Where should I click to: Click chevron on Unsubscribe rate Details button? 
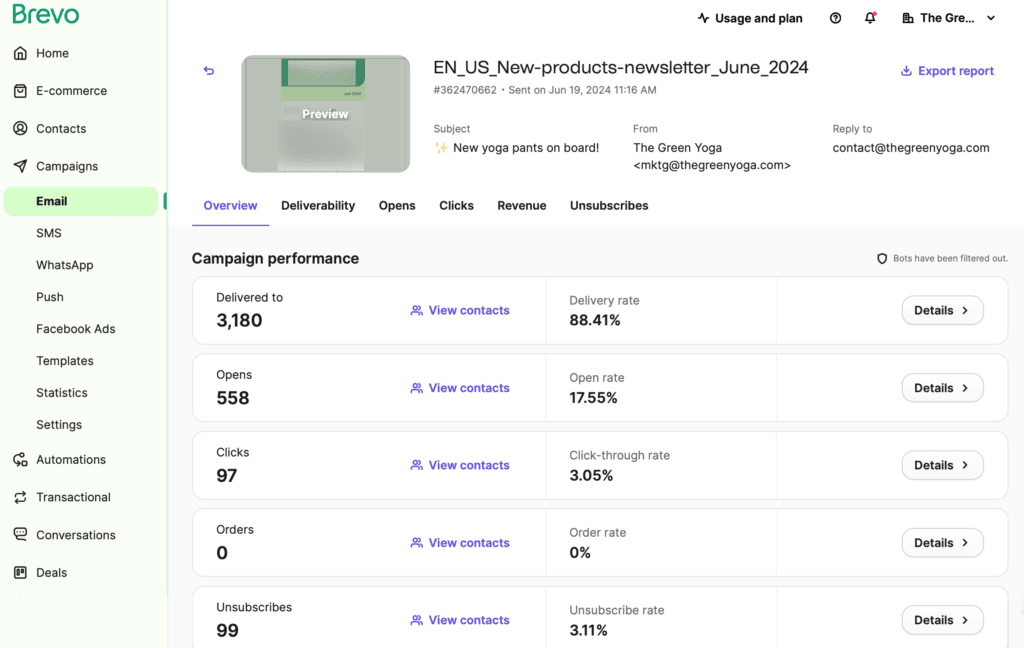click(x=965, y=620)
